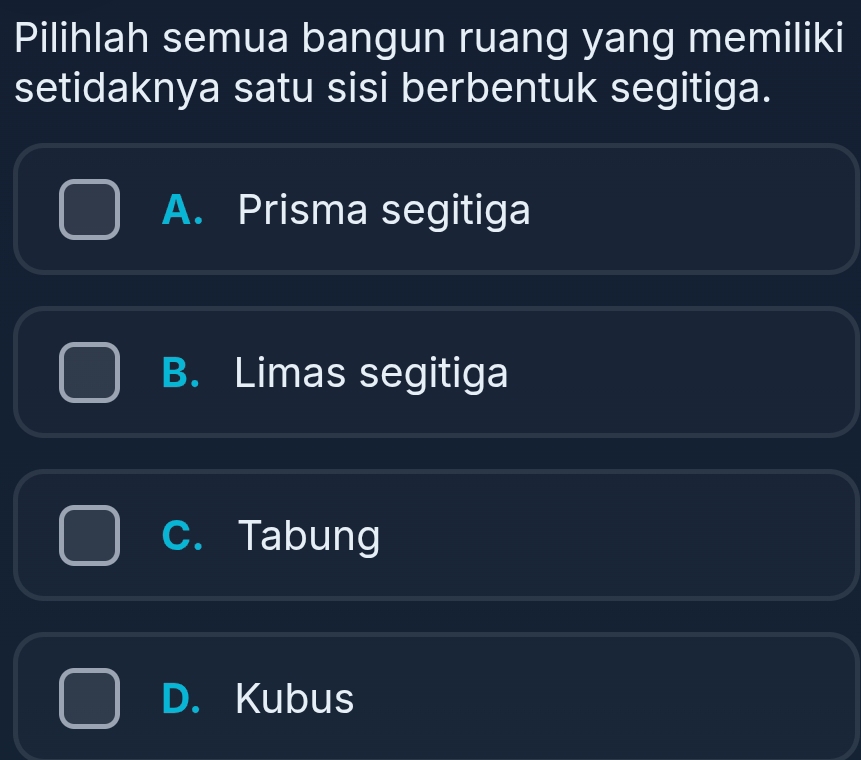Toggle the Kubus option checkbox

(x=89, y=699)
